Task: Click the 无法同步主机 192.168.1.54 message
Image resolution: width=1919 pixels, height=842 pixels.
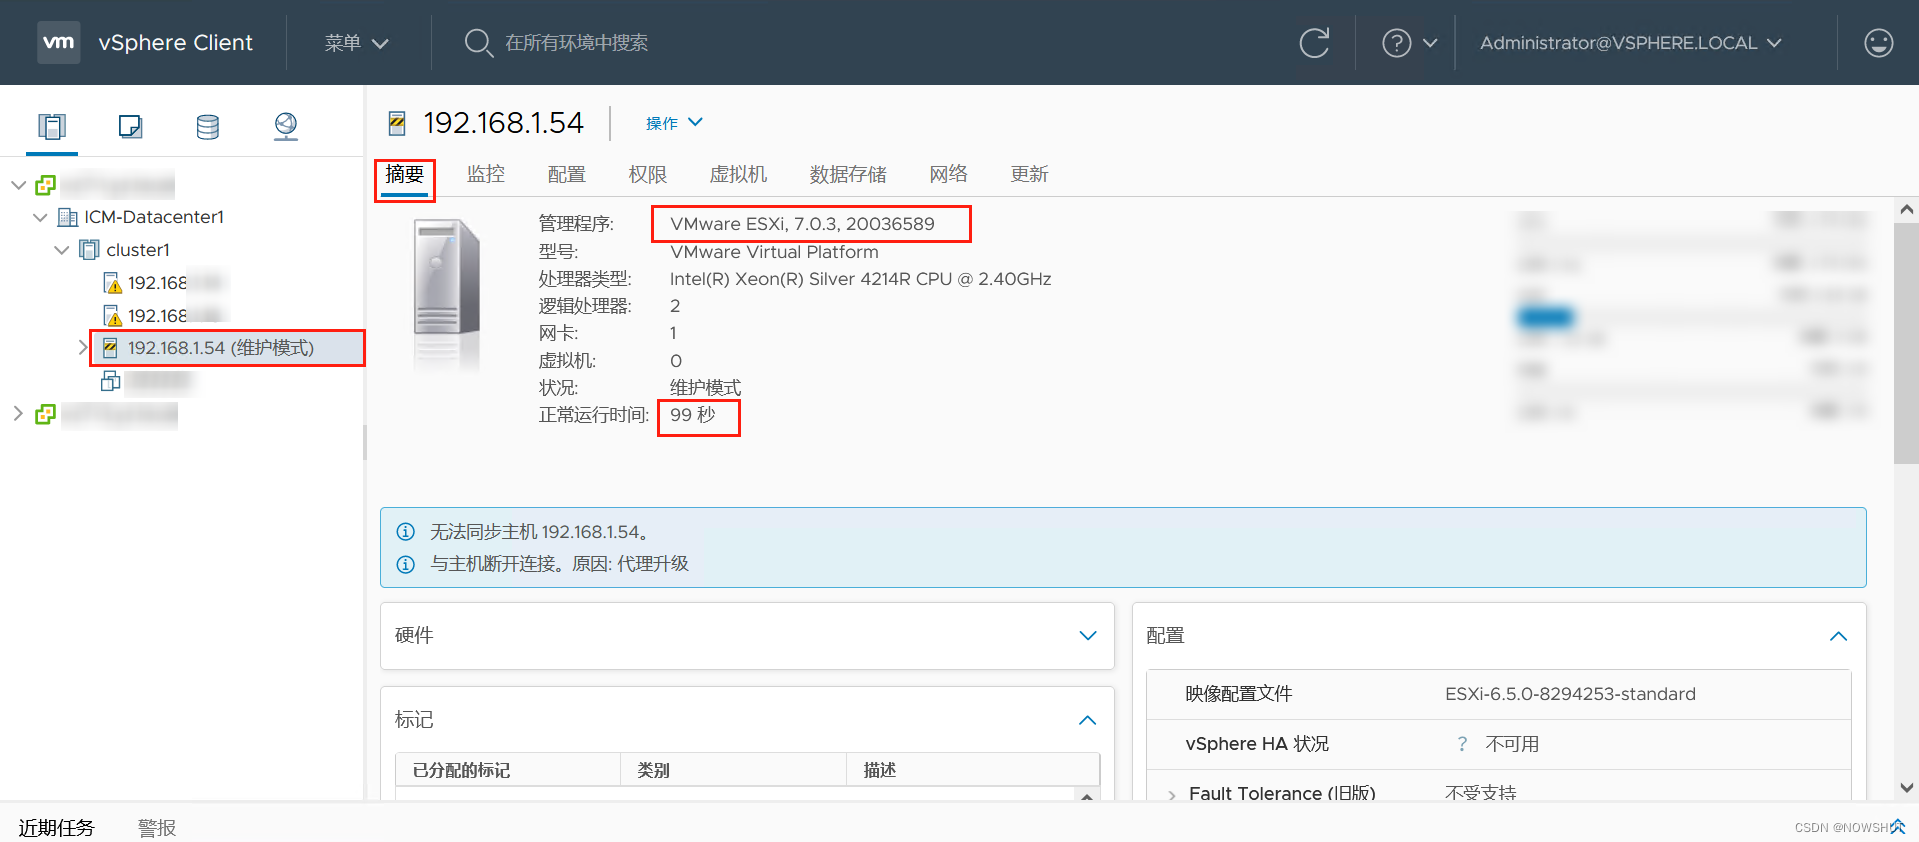Action: [x=540, y=532]
